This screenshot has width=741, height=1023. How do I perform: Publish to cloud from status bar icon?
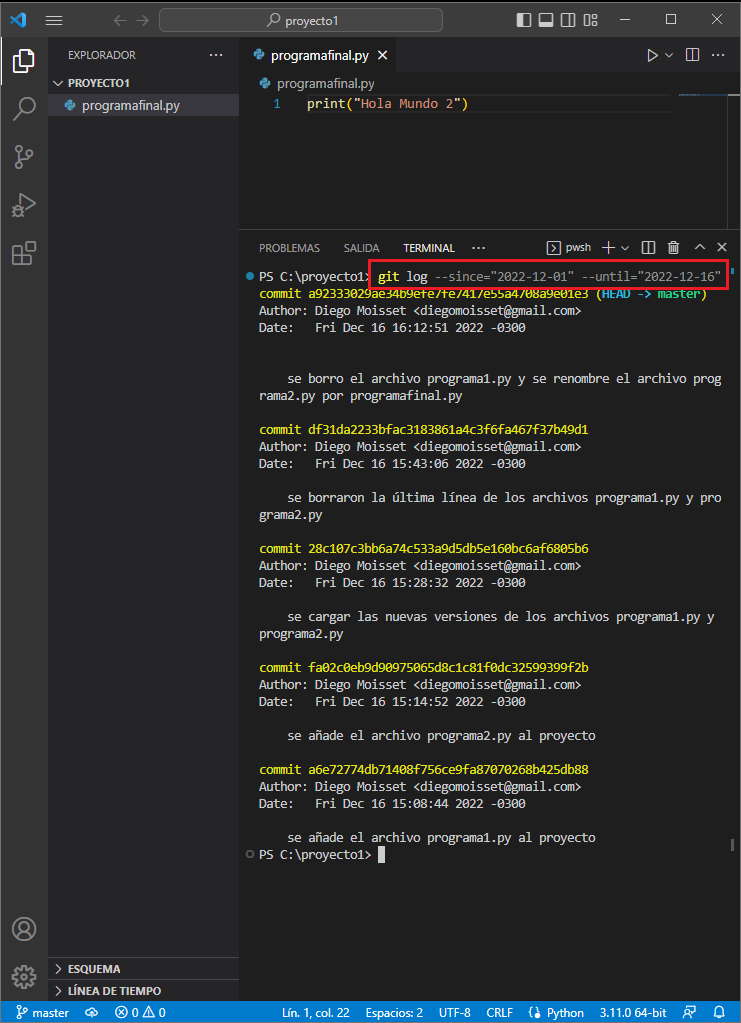coord(91,1013)
